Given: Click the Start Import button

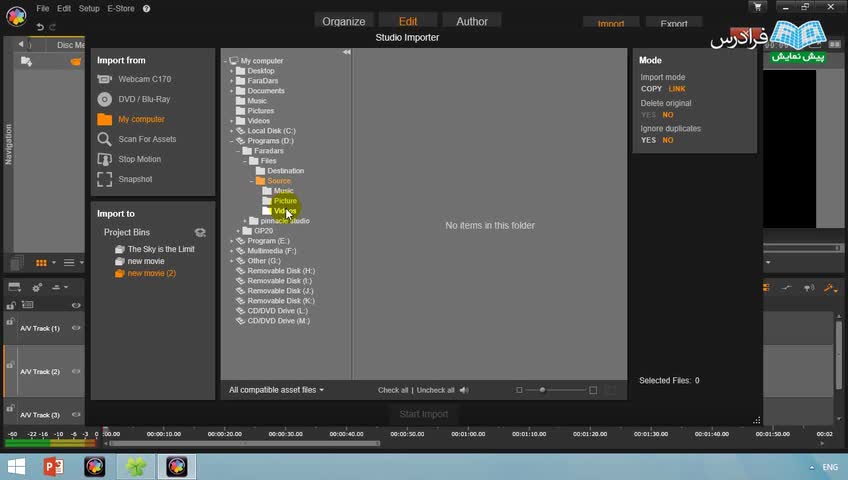Looking at the screenshot, I should point(423,414).
